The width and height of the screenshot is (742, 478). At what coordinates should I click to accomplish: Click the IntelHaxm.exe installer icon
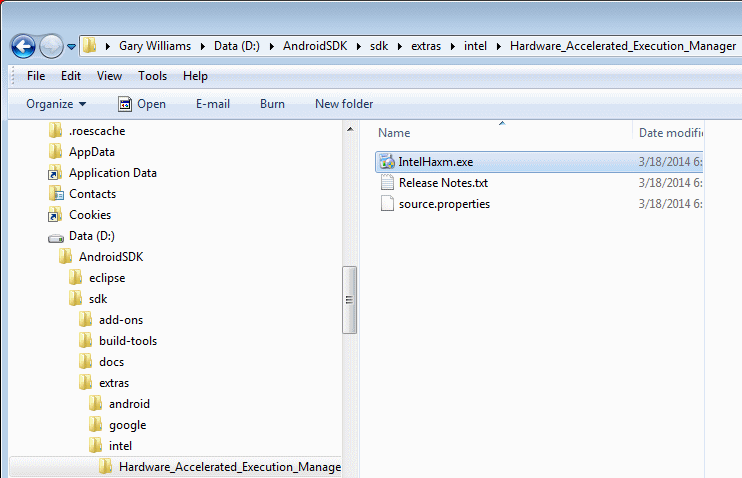(387, 162)
